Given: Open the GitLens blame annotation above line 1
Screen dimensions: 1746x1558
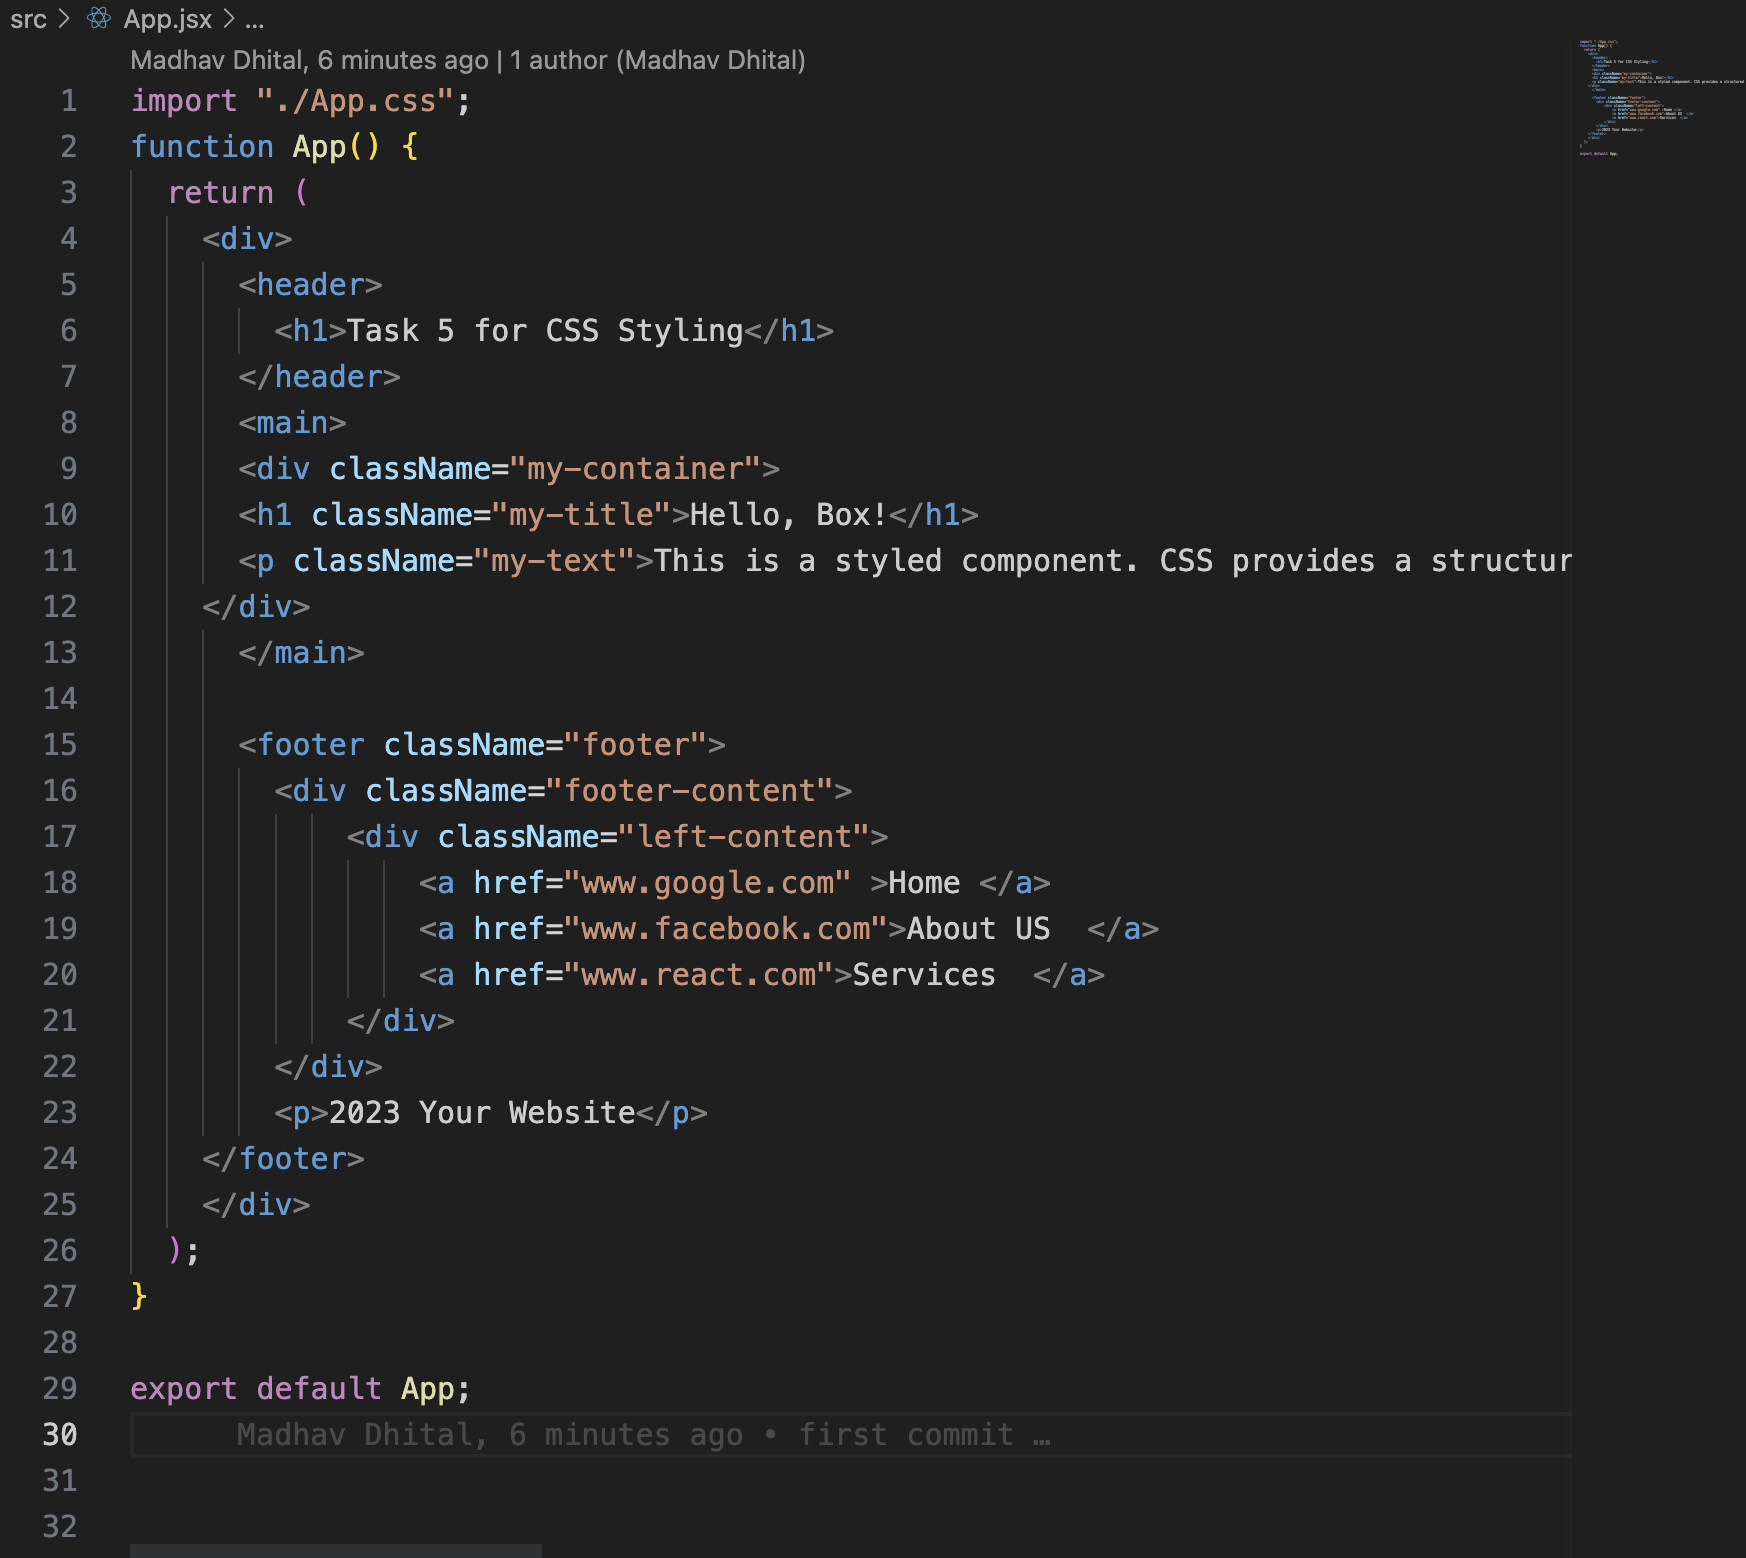Looking at the screenshot, I should (x=470, y=60).
